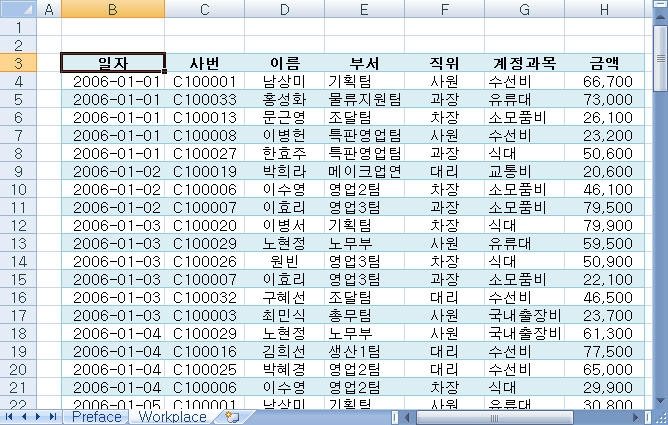The image size is (668, 425).
Task: Click horizontal scrollbar left arrow
Action: tap(408, 417)
